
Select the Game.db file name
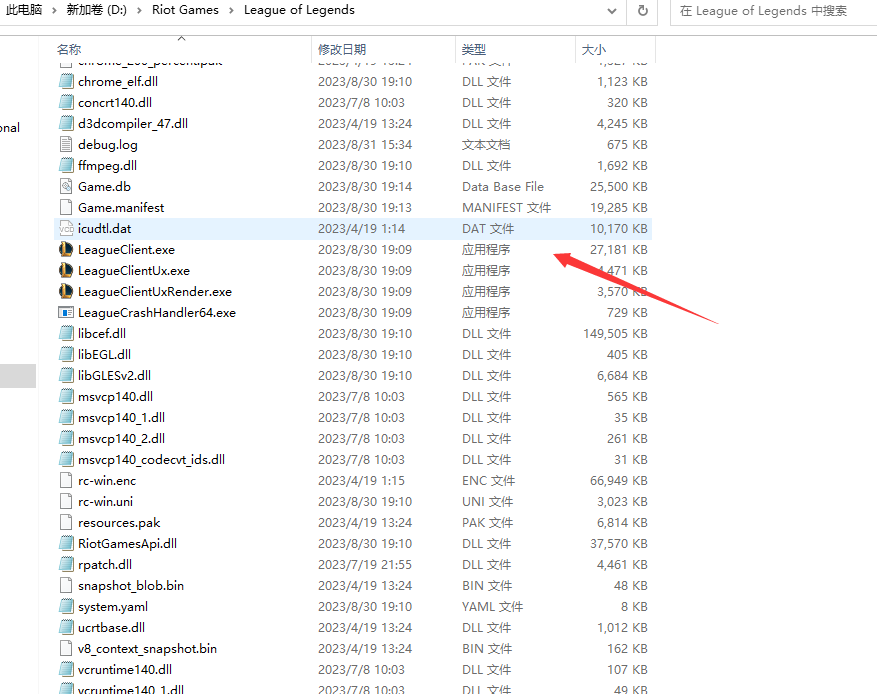coord(105,187)
